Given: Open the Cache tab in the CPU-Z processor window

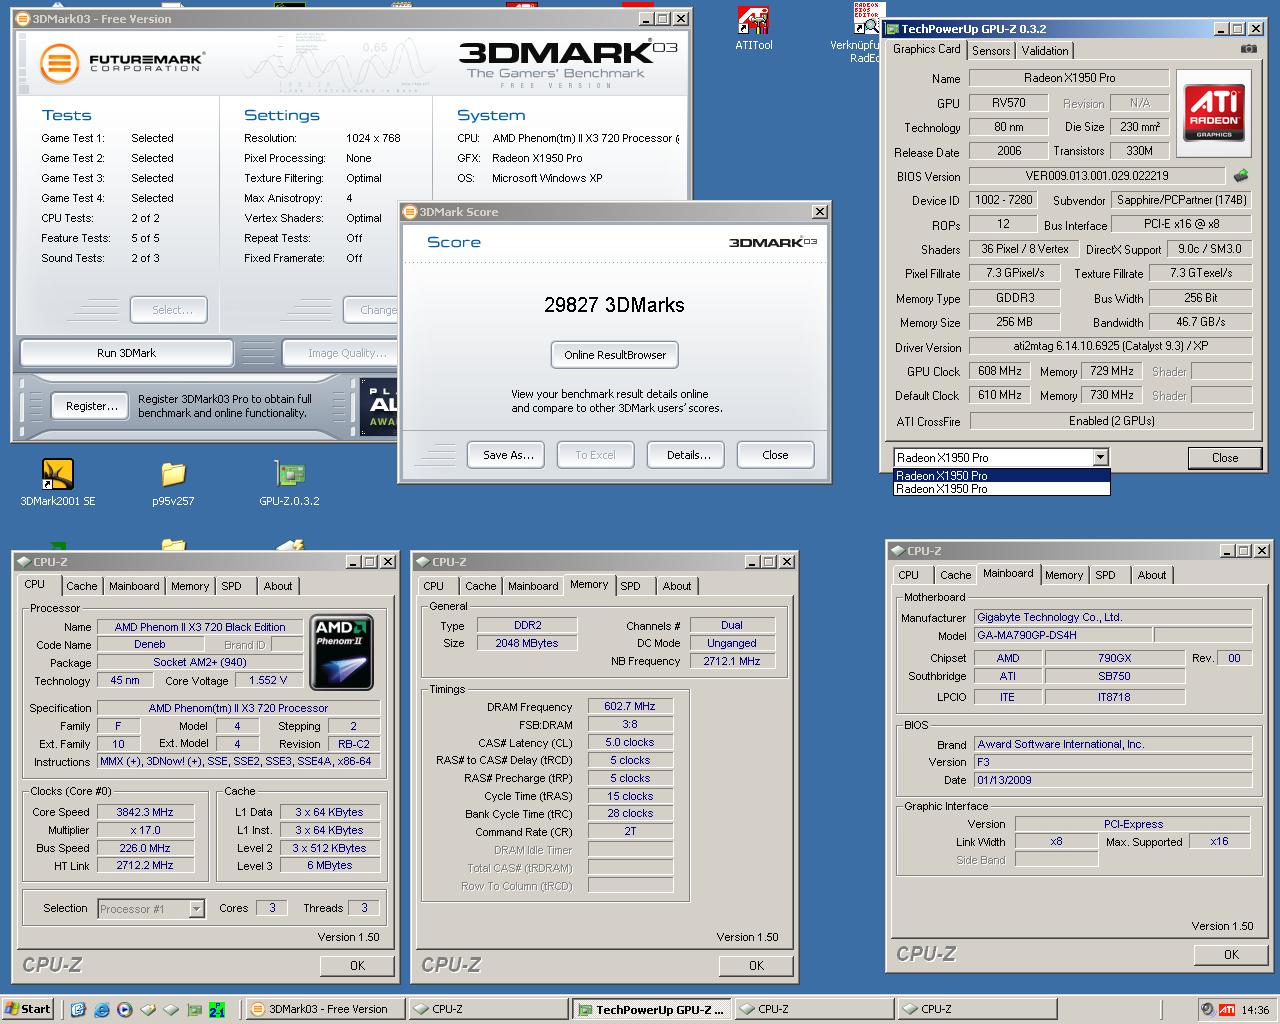Looking at the screenshot, I should pos(82,586).
